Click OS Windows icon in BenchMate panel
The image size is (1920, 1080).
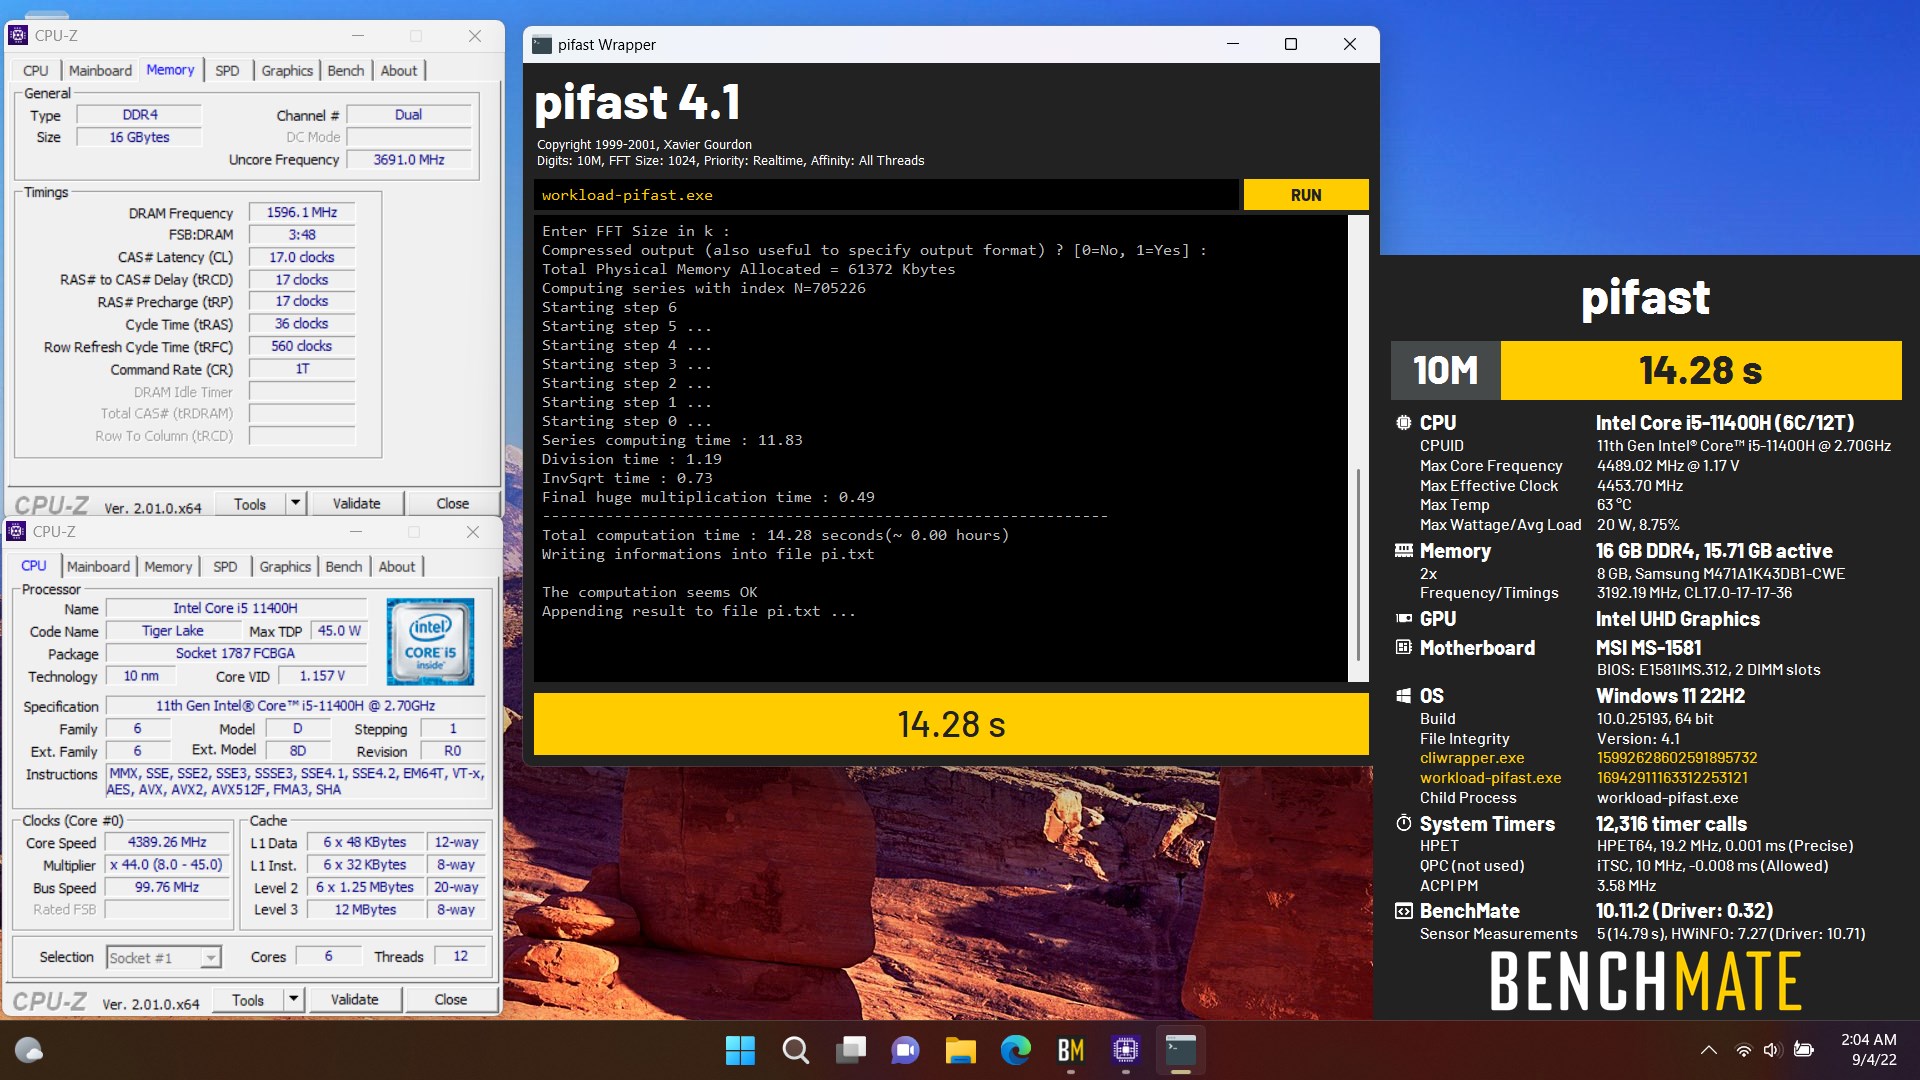(x=1404, y=696)
